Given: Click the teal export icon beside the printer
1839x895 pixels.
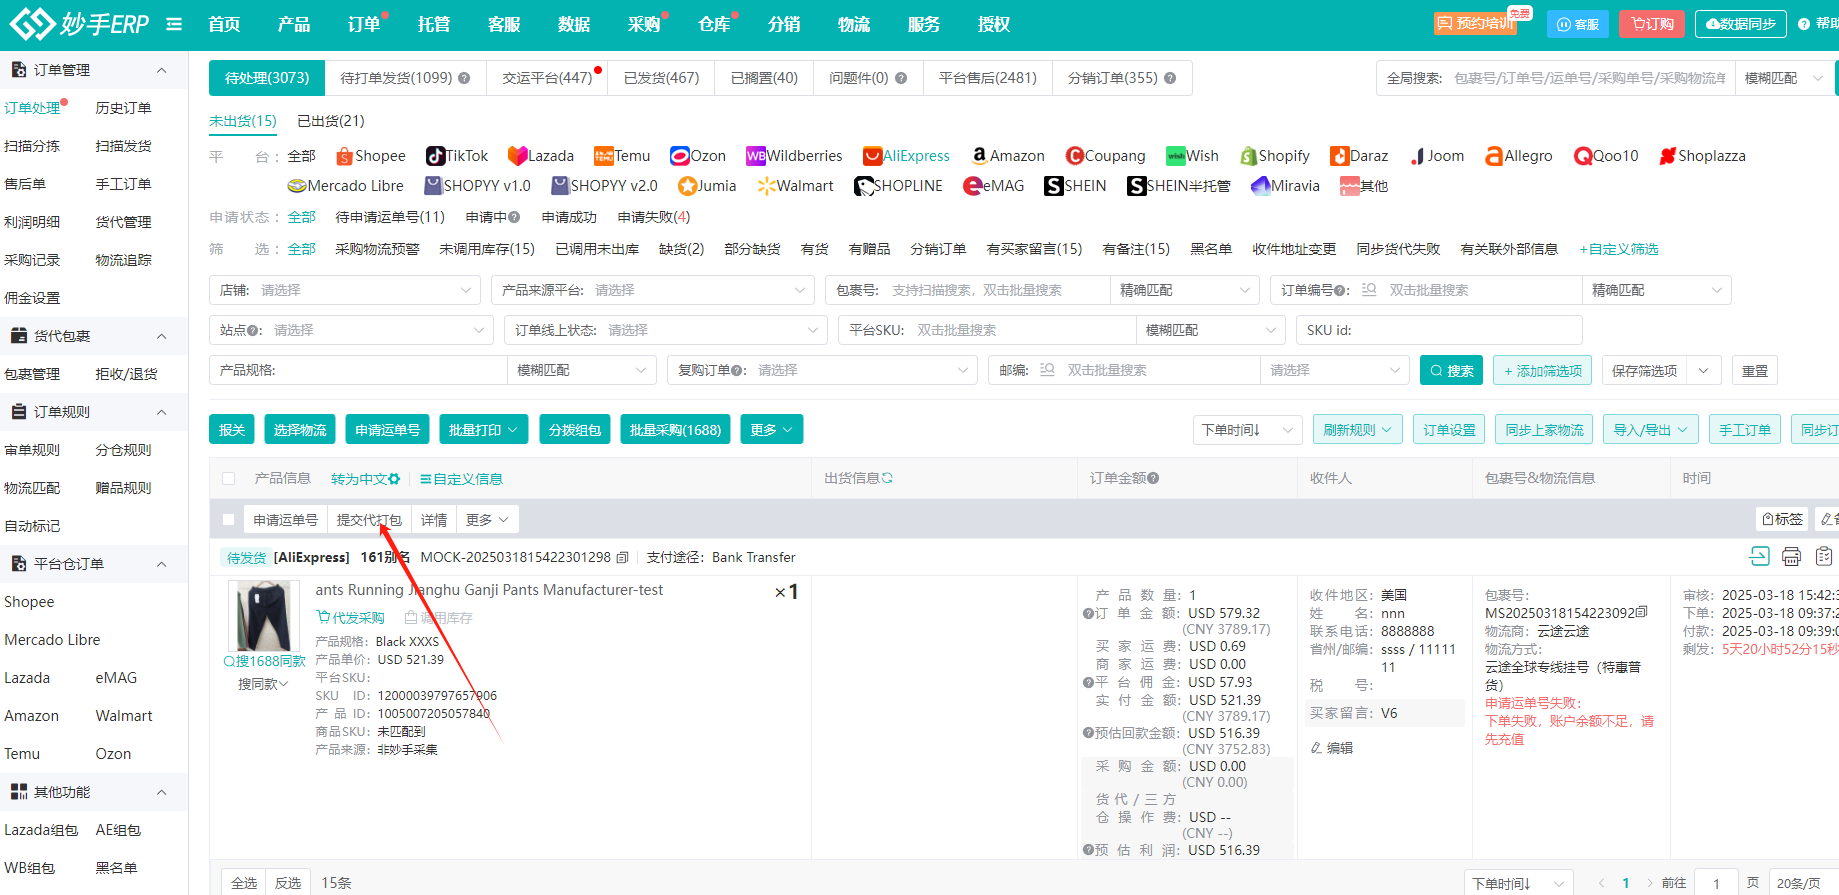Looking at the screenshot, I should coord(1759,557).
